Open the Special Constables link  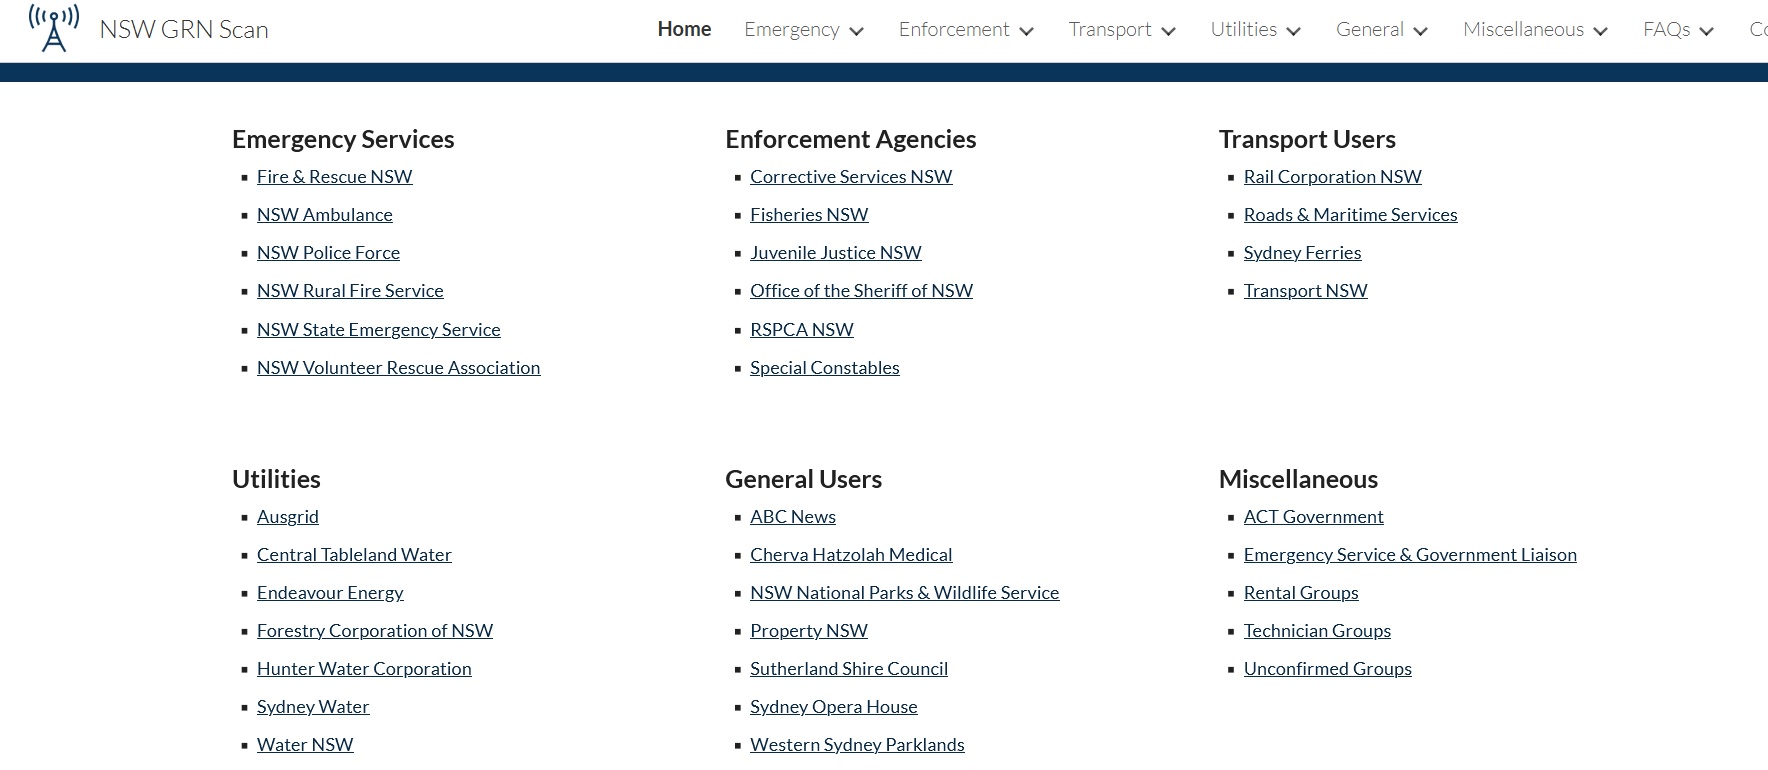825,368
